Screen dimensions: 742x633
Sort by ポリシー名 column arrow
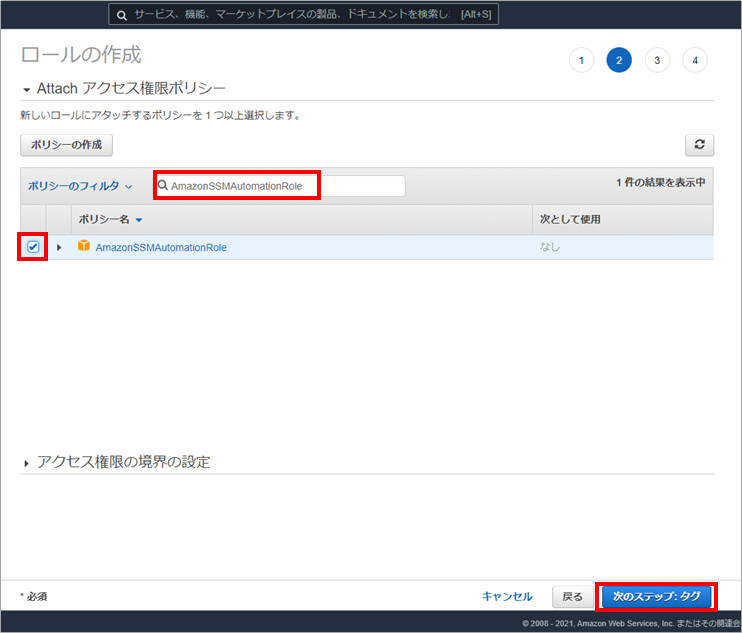[x=139, y=220]
